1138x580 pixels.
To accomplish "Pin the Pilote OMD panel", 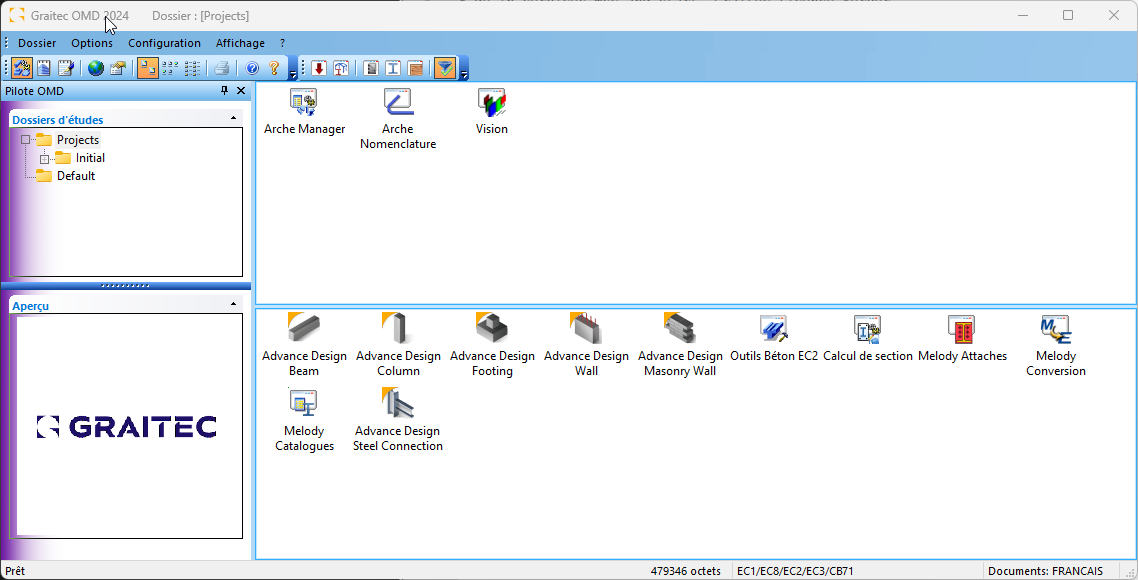I will [224, 91].
